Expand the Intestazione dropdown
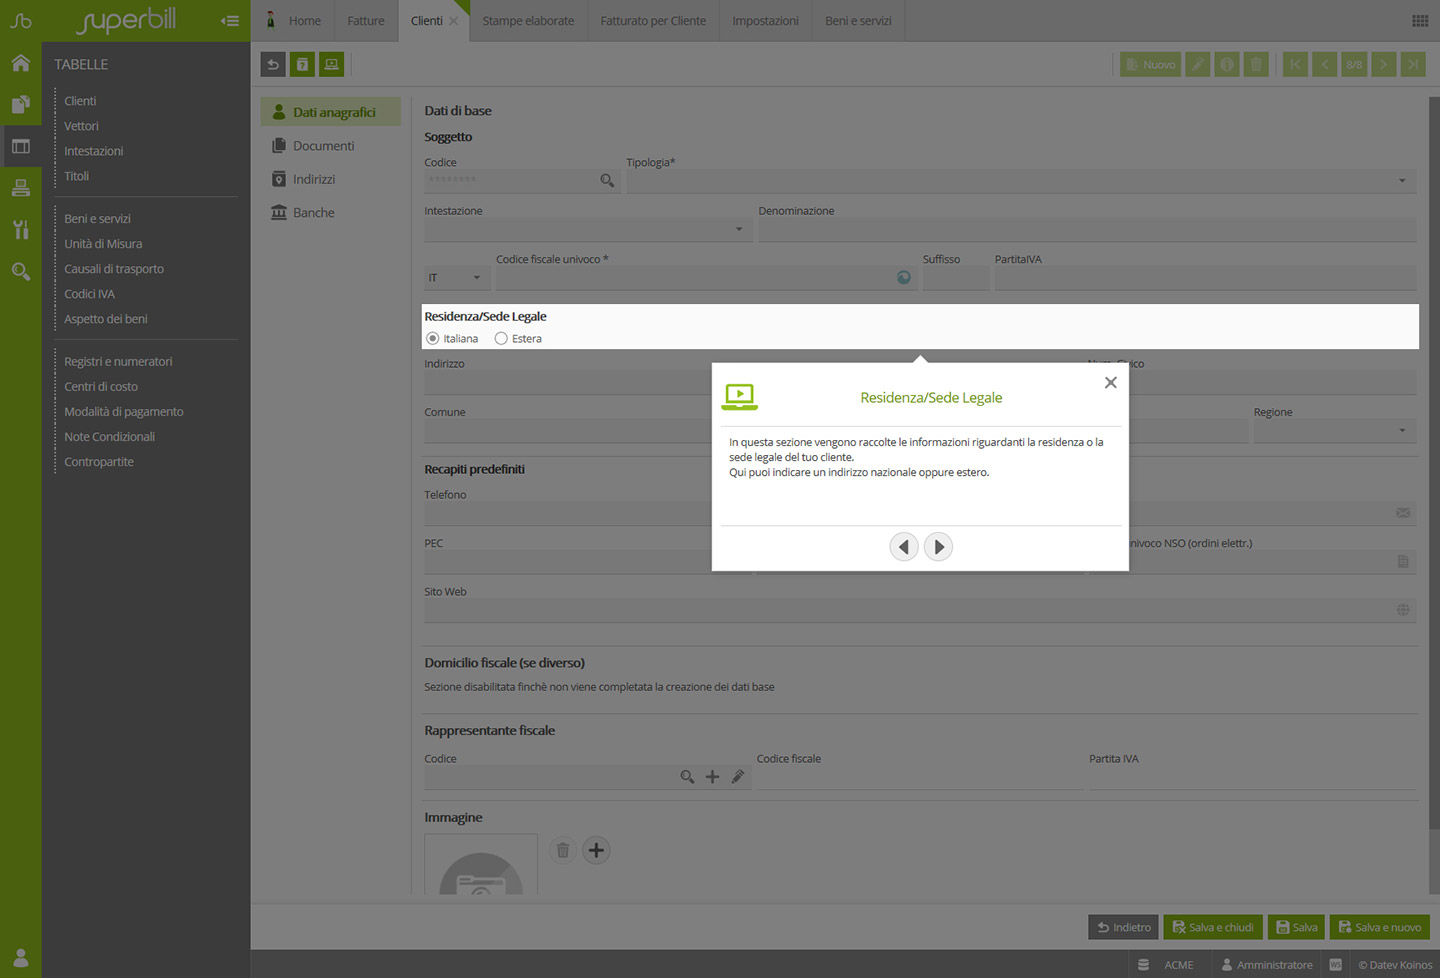 pos(739,229)
